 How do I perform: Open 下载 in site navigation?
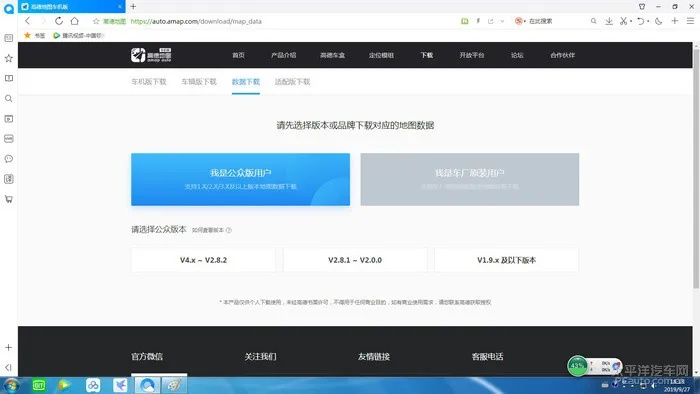click(x=427, y=55)
